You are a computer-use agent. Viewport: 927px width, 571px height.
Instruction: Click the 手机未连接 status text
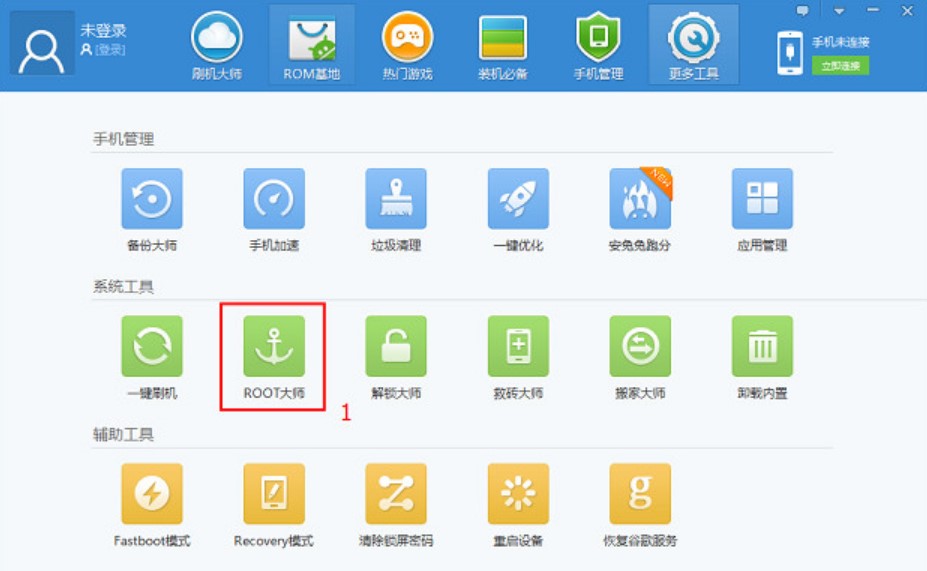tap(841, 42)
